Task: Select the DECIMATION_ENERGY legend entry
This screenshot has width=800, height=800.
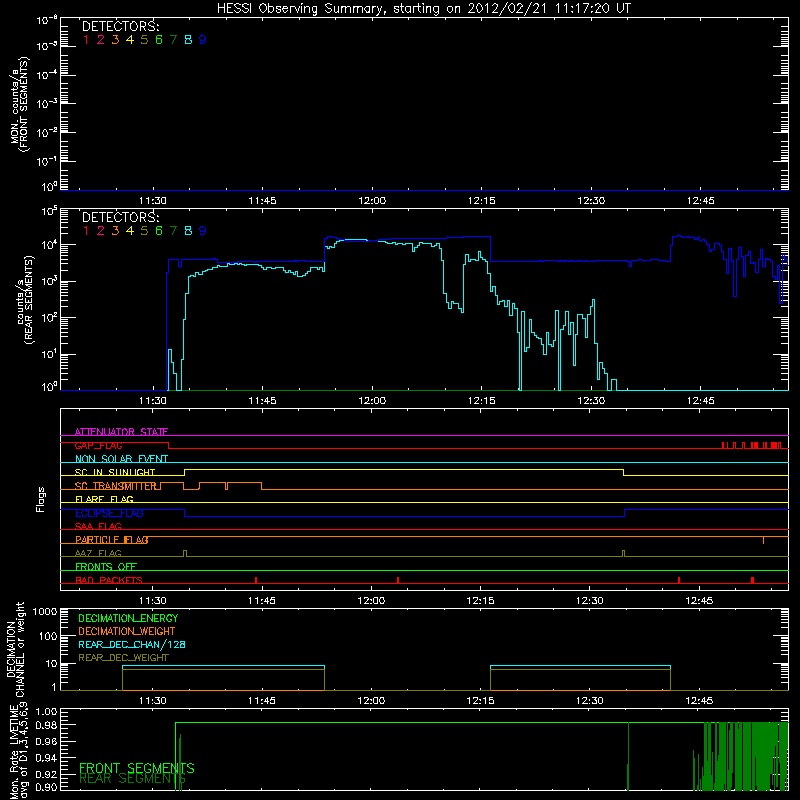Action: point(128,618)
